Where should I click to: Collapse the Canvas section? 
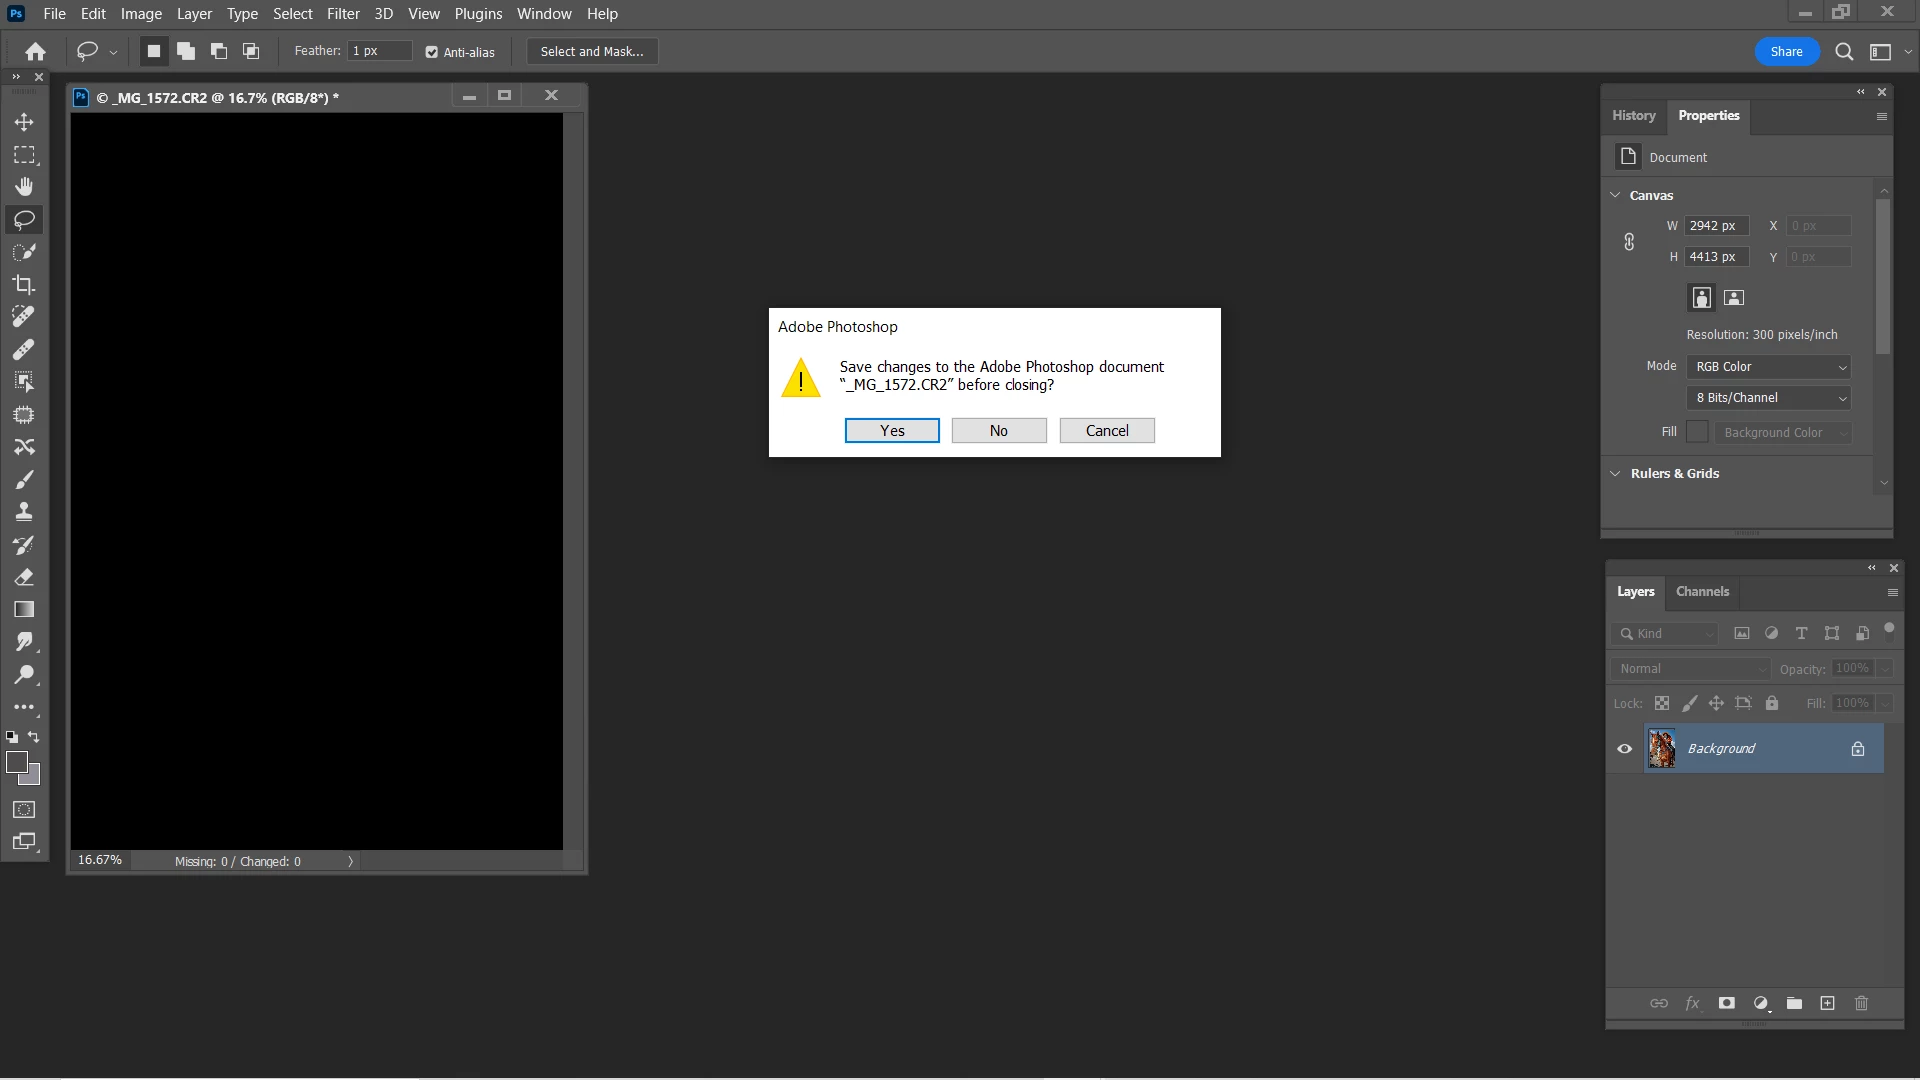click(1615, 195)
